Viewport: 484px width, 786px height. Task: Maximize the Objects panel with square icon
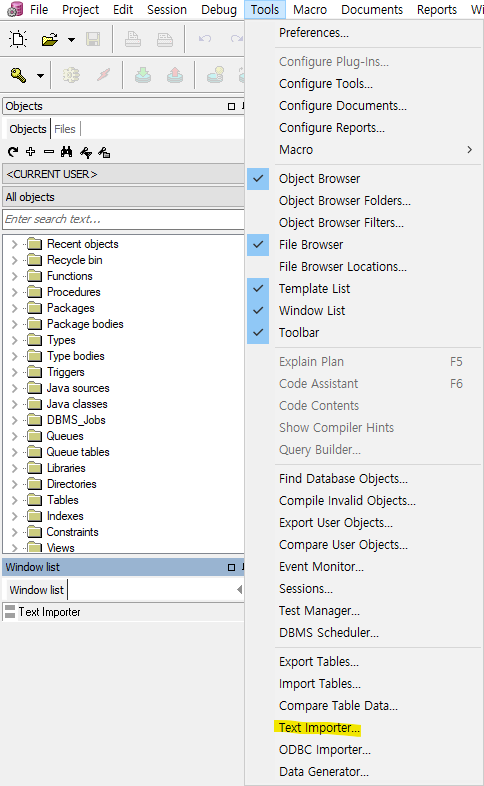point(231,106)
